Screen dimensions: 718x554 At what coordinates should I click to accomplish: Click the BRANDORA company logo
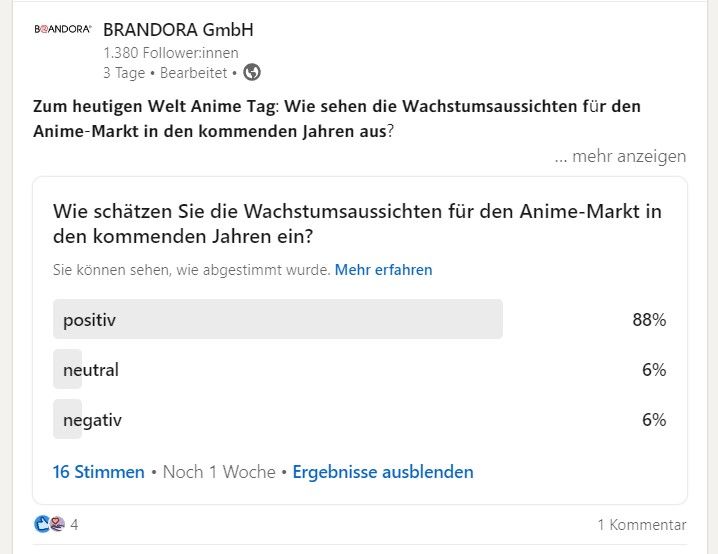click(62, 30)
